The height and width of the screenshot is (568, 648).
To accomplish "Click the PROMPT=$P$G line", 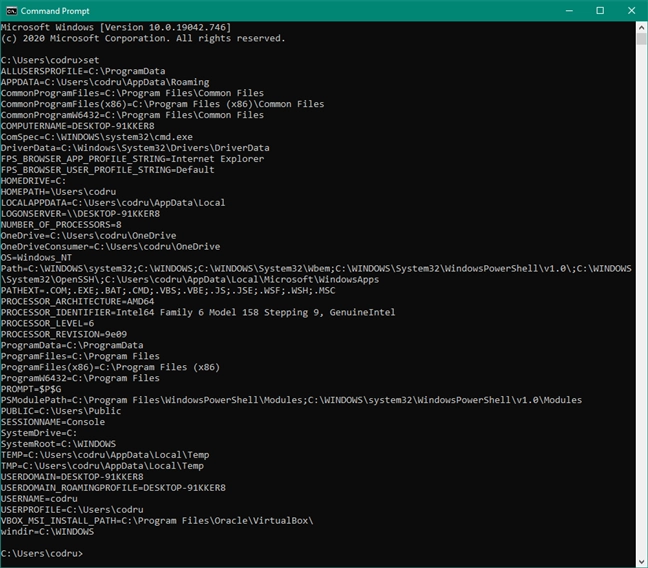I will [x=31, y=389].
